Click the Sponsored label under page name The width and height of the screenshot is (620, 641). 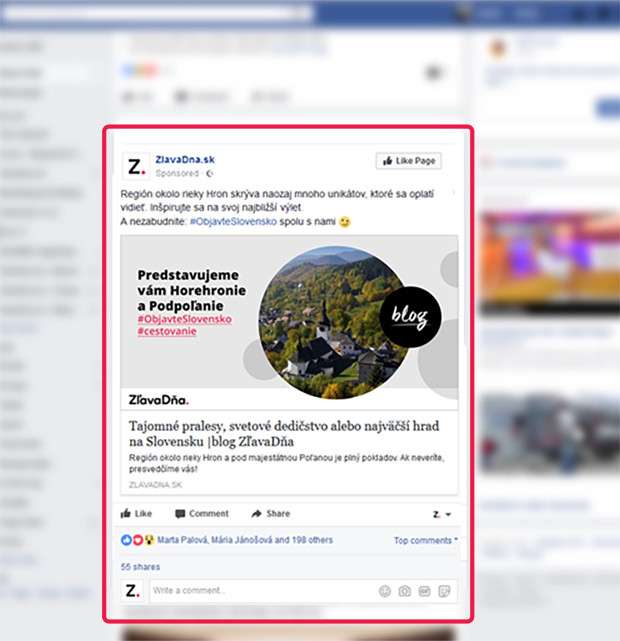click(177, 173)
